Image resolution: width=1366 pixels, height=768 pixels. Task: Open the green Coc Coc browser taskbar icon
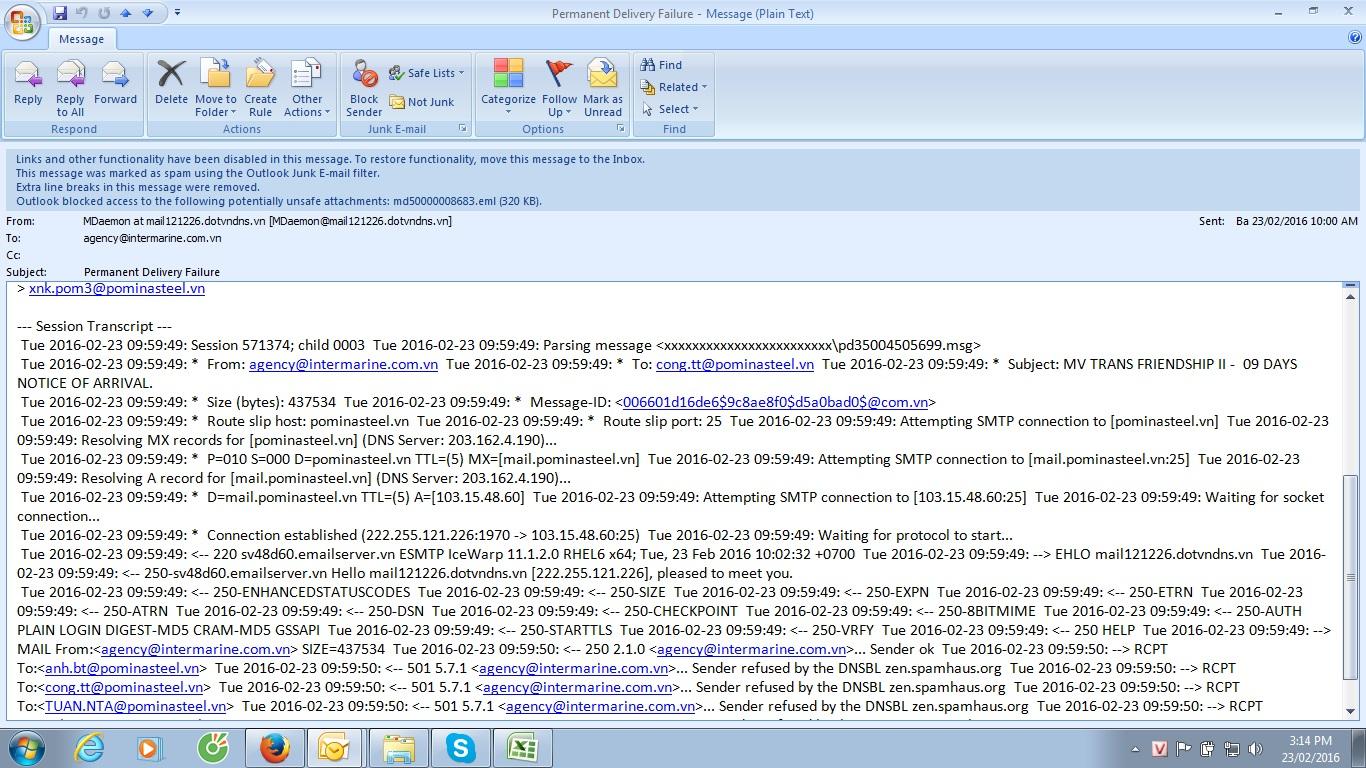pyautogui.click(x=212, y=748)
